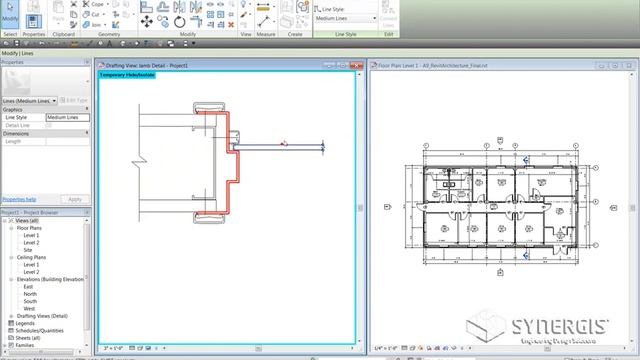Screen dimensions: 640x360
Task: Click the Apply button in Properties
Action: coord(75,199)
